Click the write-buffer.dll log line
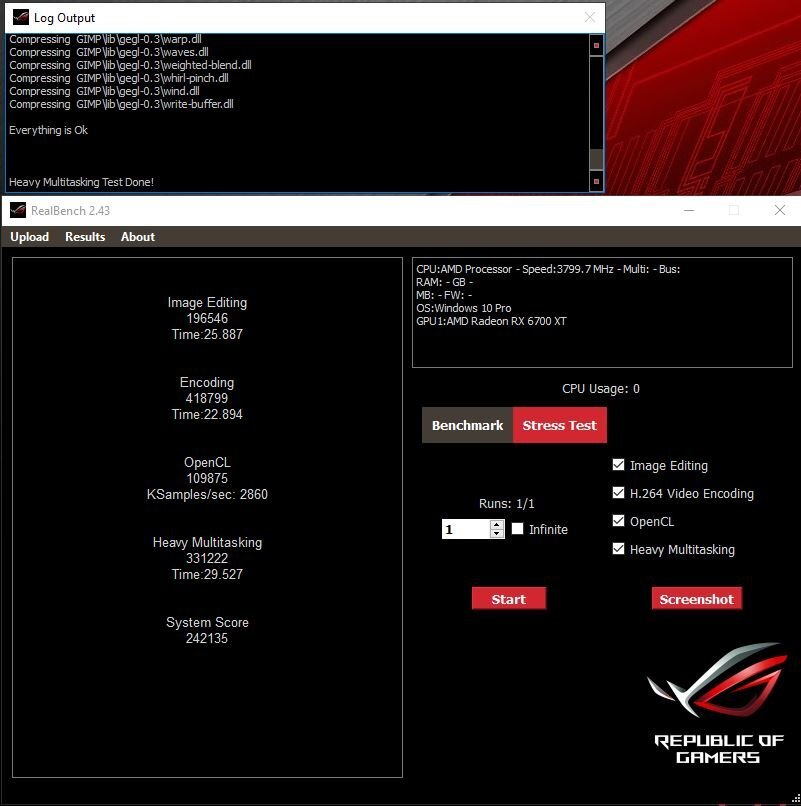The image size is (801, 806). [x=121, y=104]
